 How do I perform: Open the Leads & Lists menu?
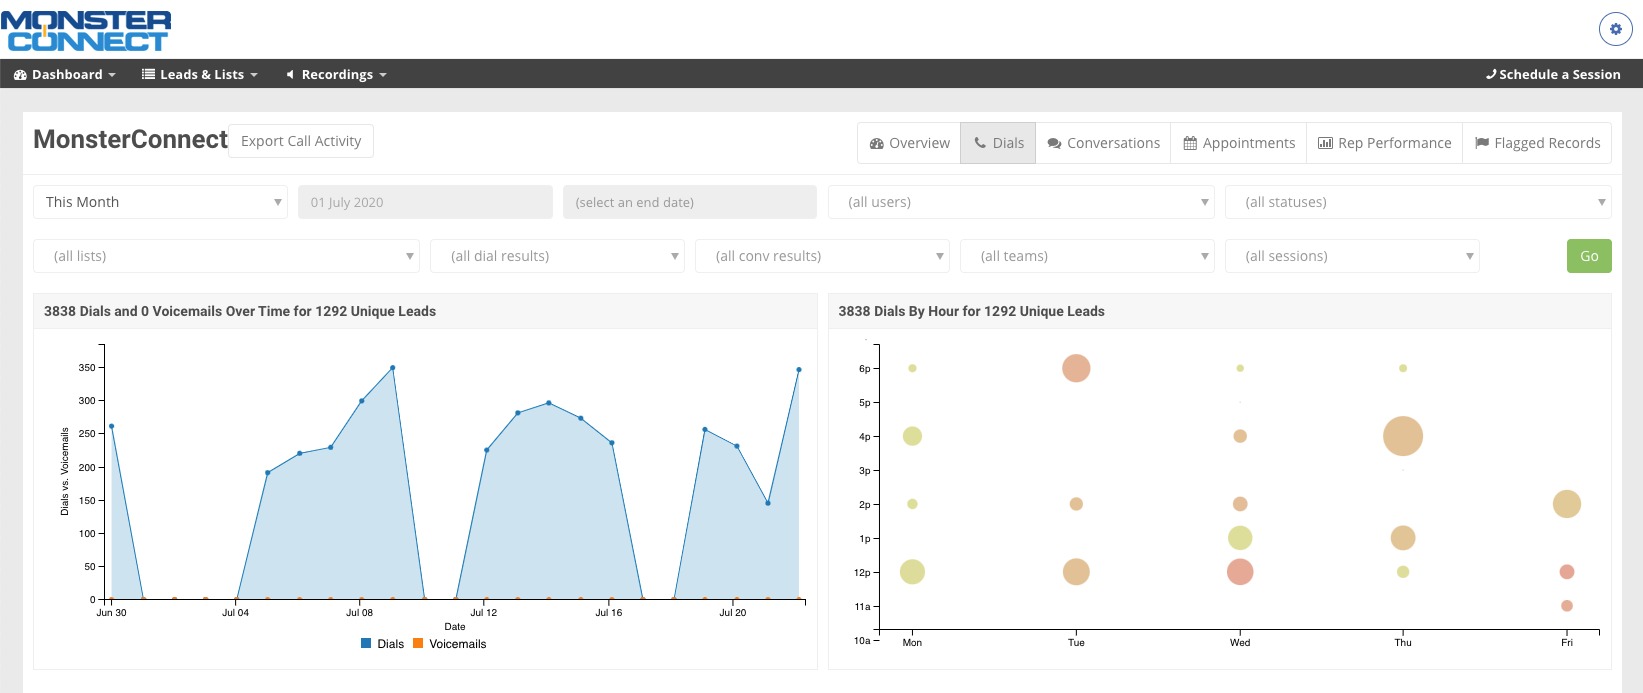point(200,74)
